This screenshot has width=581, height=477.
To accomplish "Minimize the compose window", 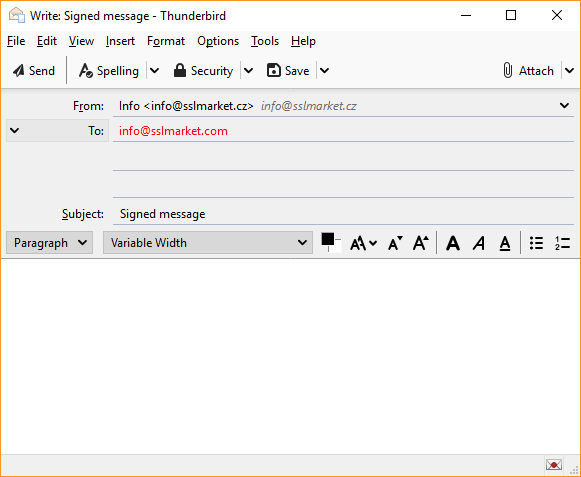I will tap(466, 16).
